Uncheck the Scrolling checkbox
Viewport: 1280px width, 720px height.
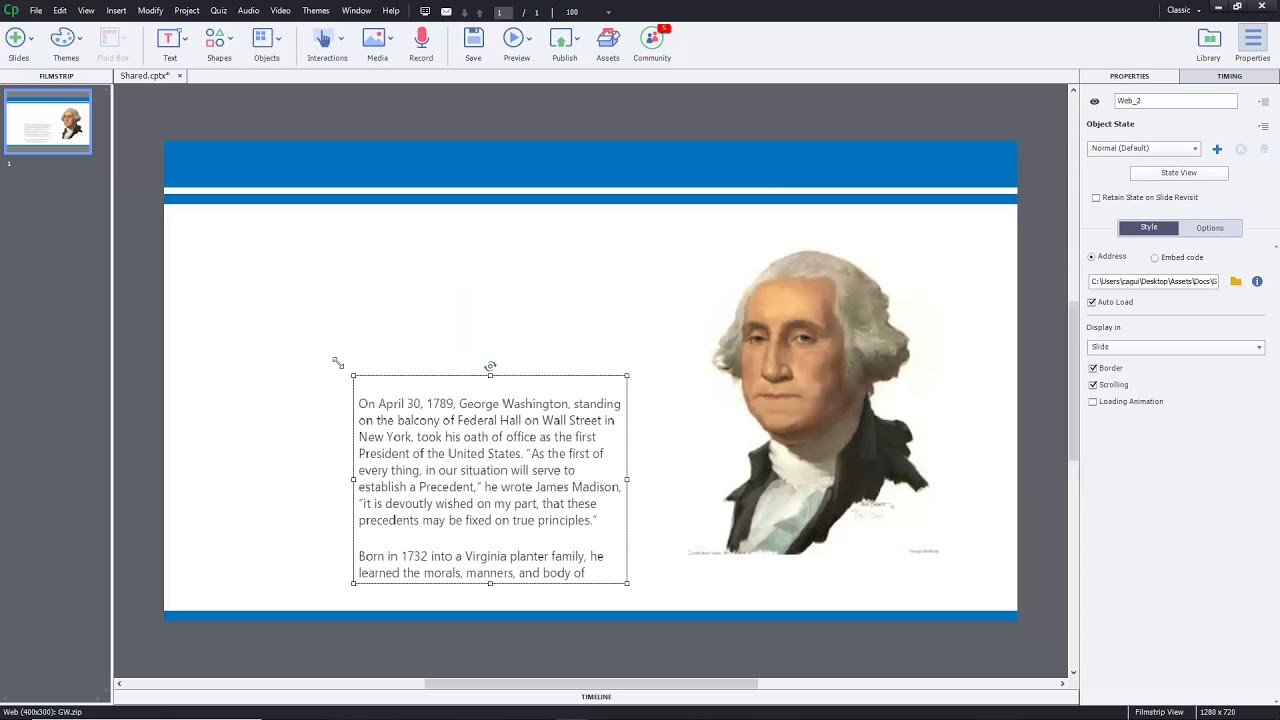pyautogui.click(x=1093, y=385)
